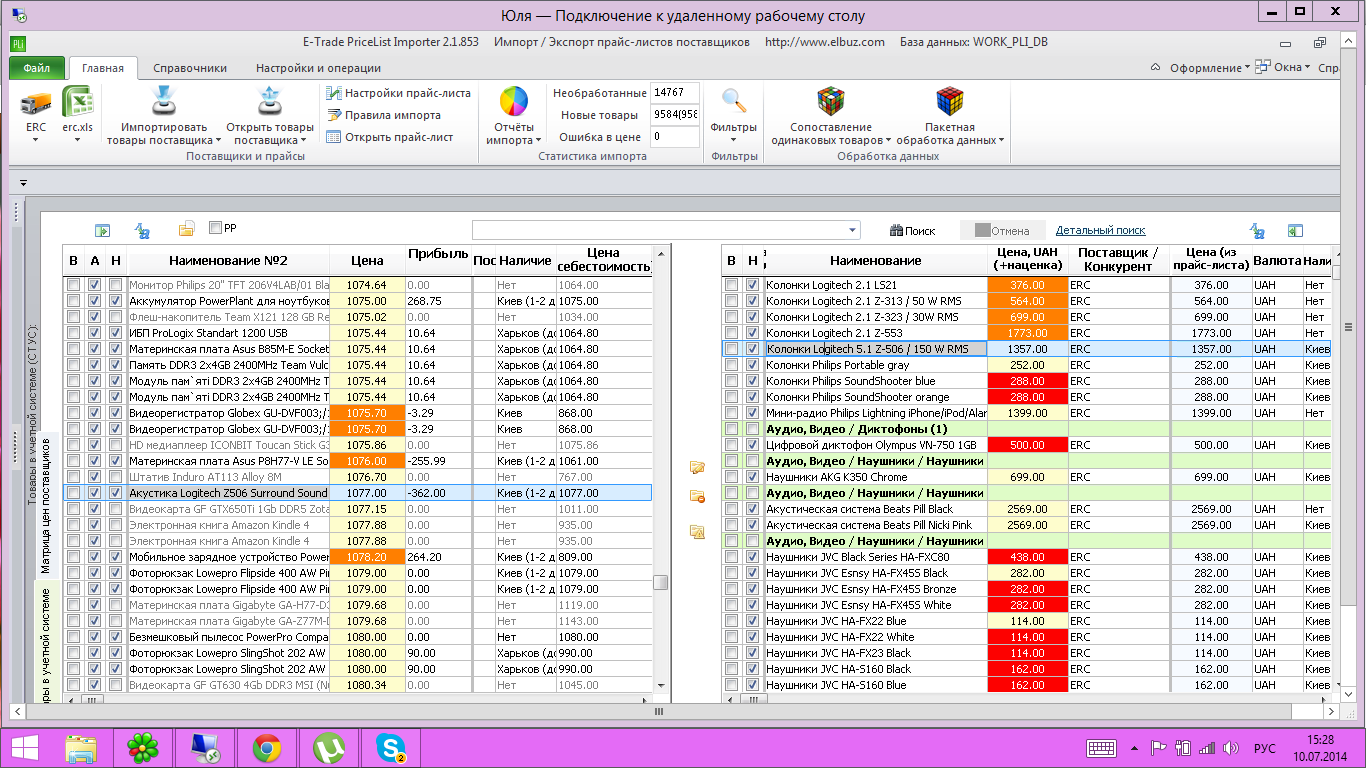1366x768 pixels.
Task: Click the Remote Desktop icon on the taskbar
Action: (204, 748)
